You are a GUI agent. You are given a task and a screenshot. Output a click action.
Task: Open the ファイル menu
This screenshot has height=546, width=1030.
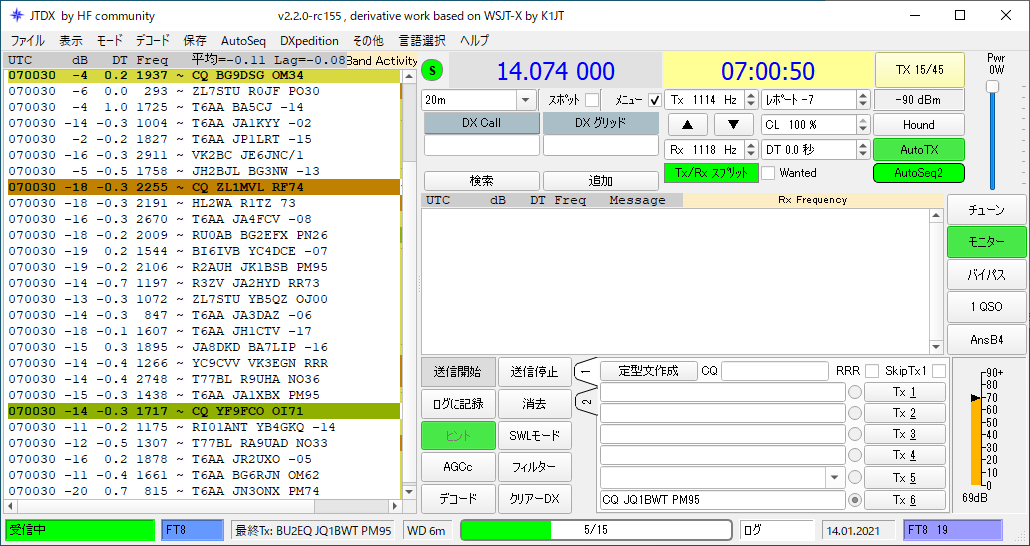[x=27, y=41]
